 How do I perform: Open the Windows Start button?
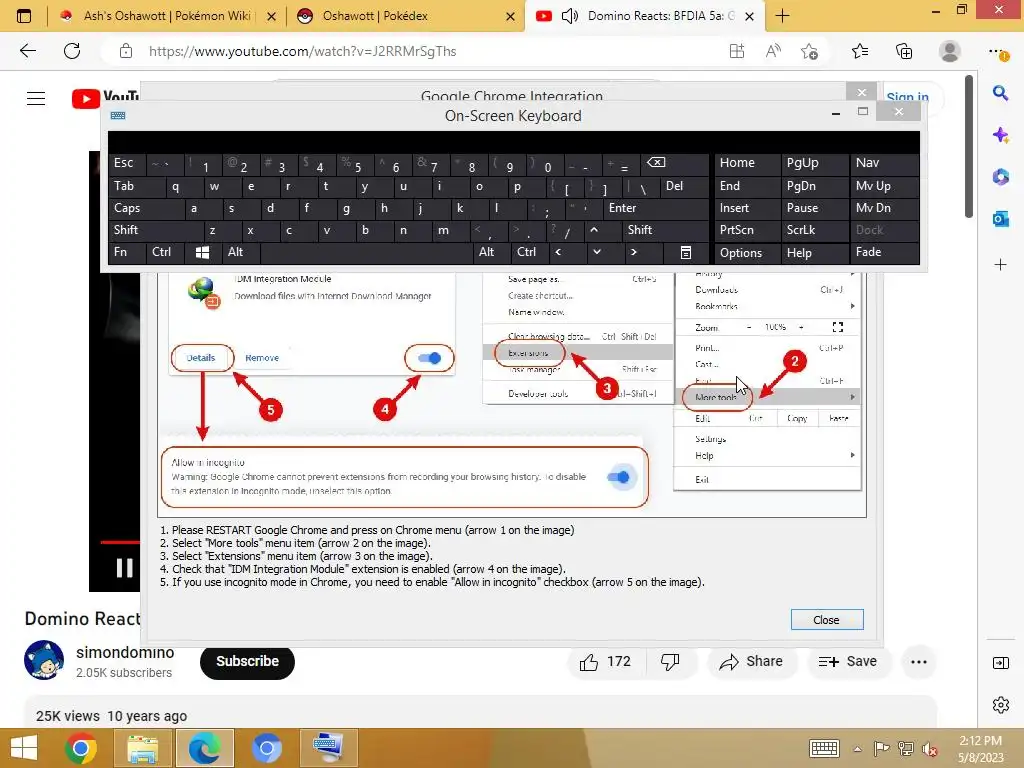coord(24,748)
